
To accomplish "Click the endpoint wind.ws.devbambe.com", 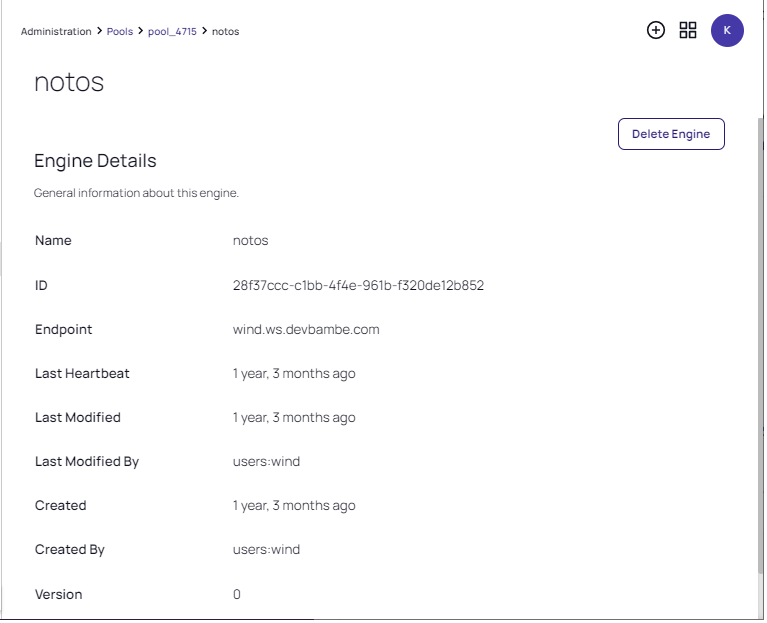I will (x=306, y=330).
